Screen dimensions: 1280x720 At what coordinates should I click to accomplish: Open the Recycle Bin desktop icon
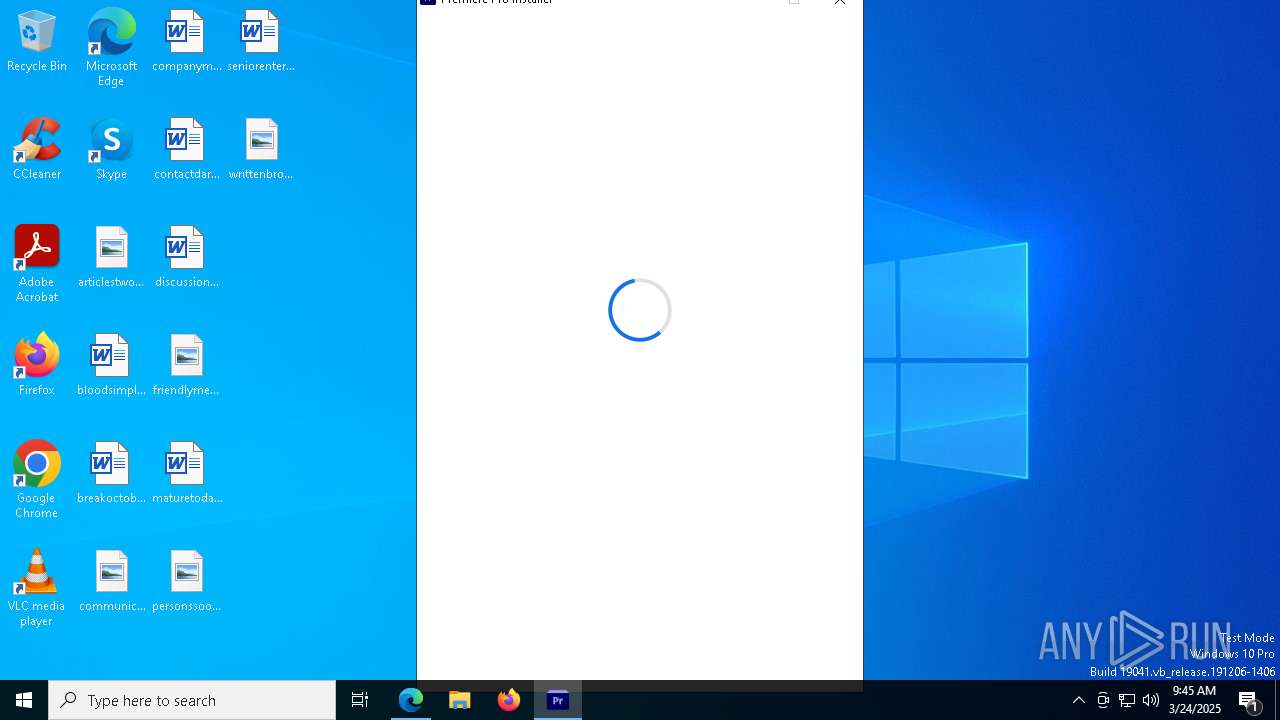coord(37,41)
